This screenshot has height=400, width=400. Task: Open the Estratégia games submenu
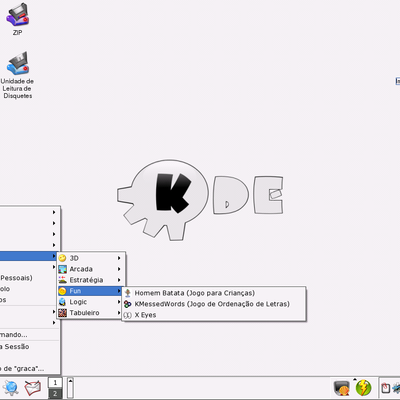tap(90, 280)
